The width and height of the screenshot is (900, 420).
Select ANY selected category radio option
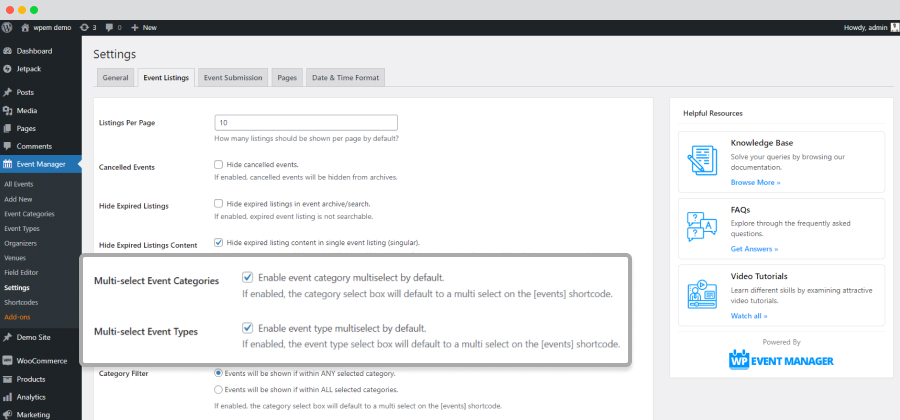click(218, 373)
